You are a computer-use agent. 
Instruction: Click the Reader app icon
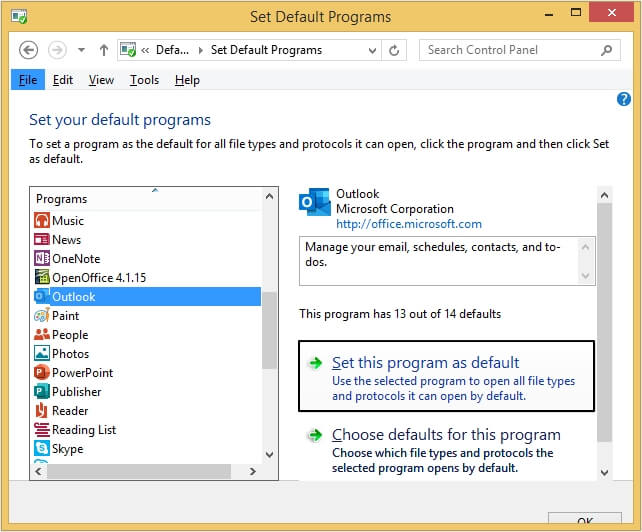(x=42, y=410)
